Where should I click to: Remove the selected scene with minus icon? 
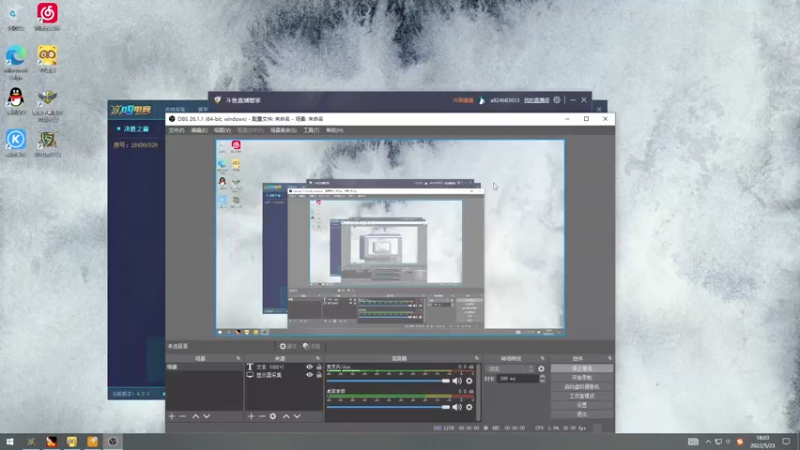183,416
